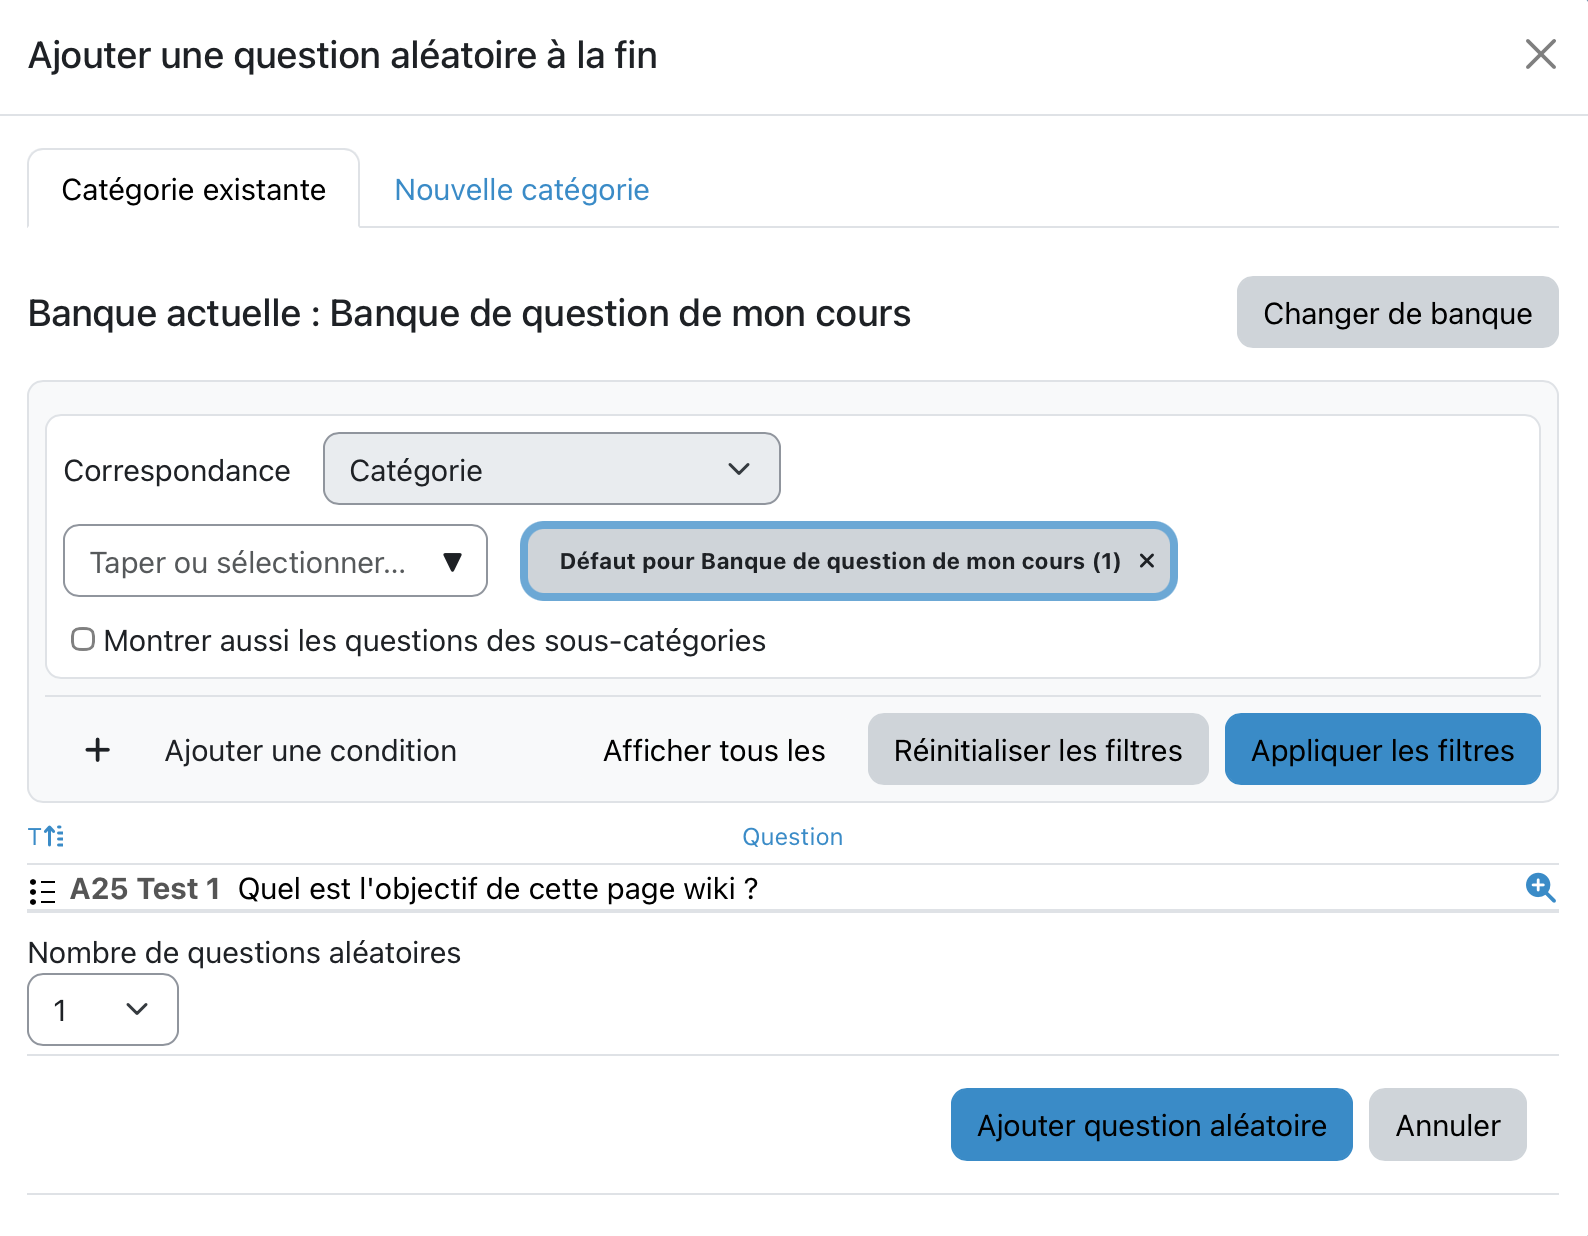Click Ajouter question aléatoire button
The height and width of the screenshot is (1236, 1588).
(x=1151, y=1125)
